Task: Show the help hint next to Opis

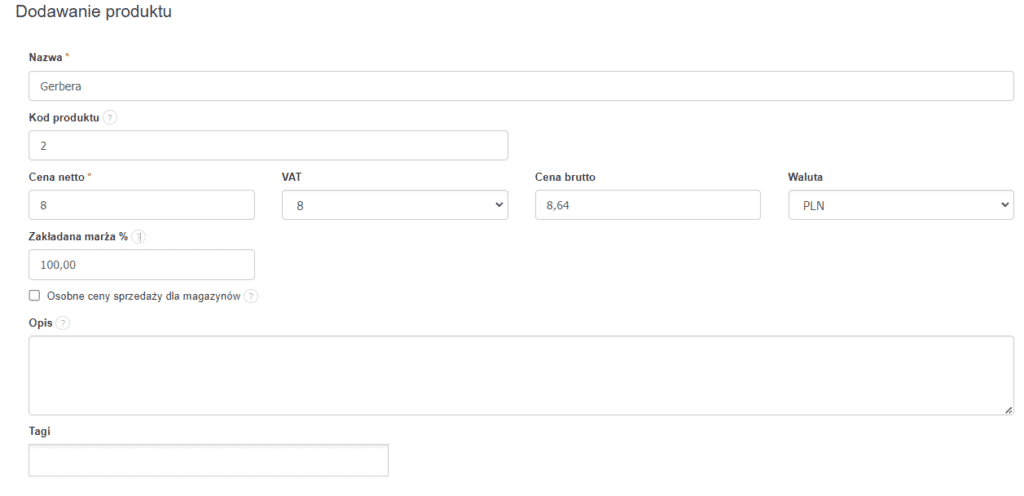Action: tap(63, 323)
